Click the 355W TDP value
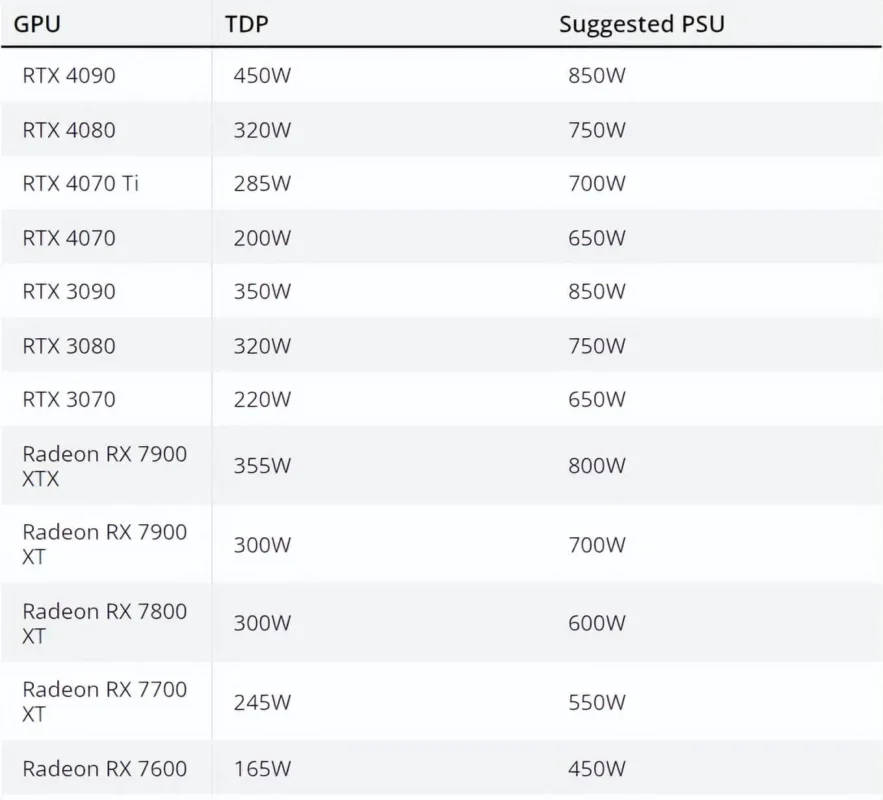This screenshot has width=883, height=800. click(262, 466)
